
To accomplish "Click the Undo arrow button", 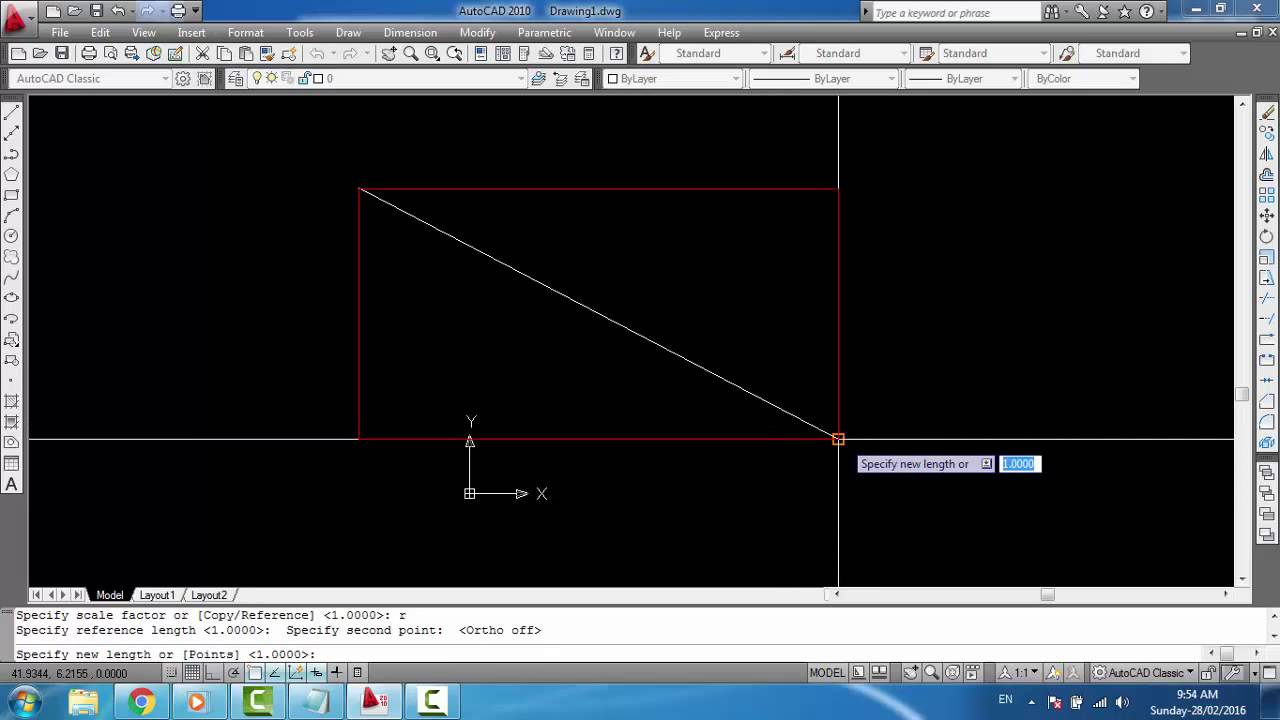I will tap(118, 11).
